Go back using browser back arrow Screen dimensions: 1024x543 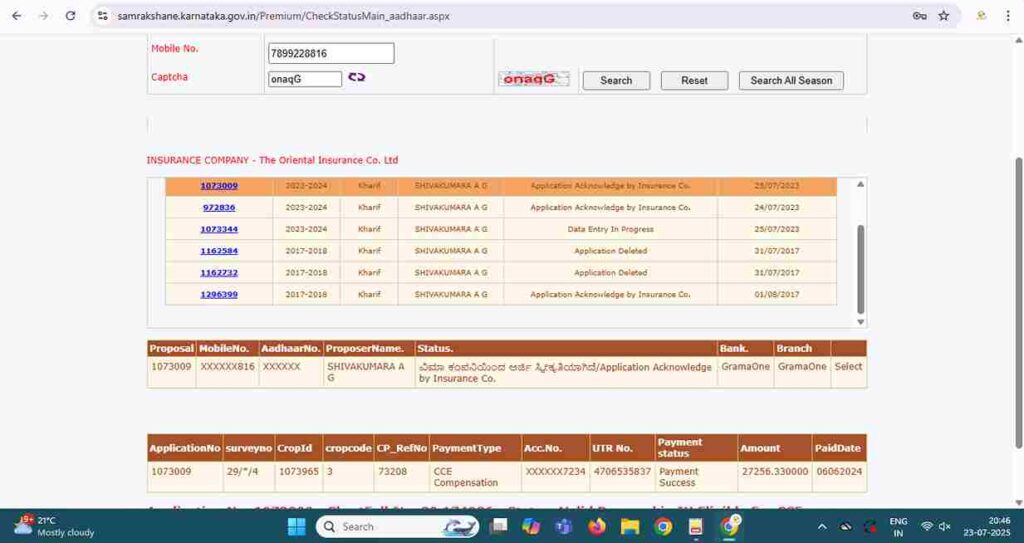[x=16, y=16]
